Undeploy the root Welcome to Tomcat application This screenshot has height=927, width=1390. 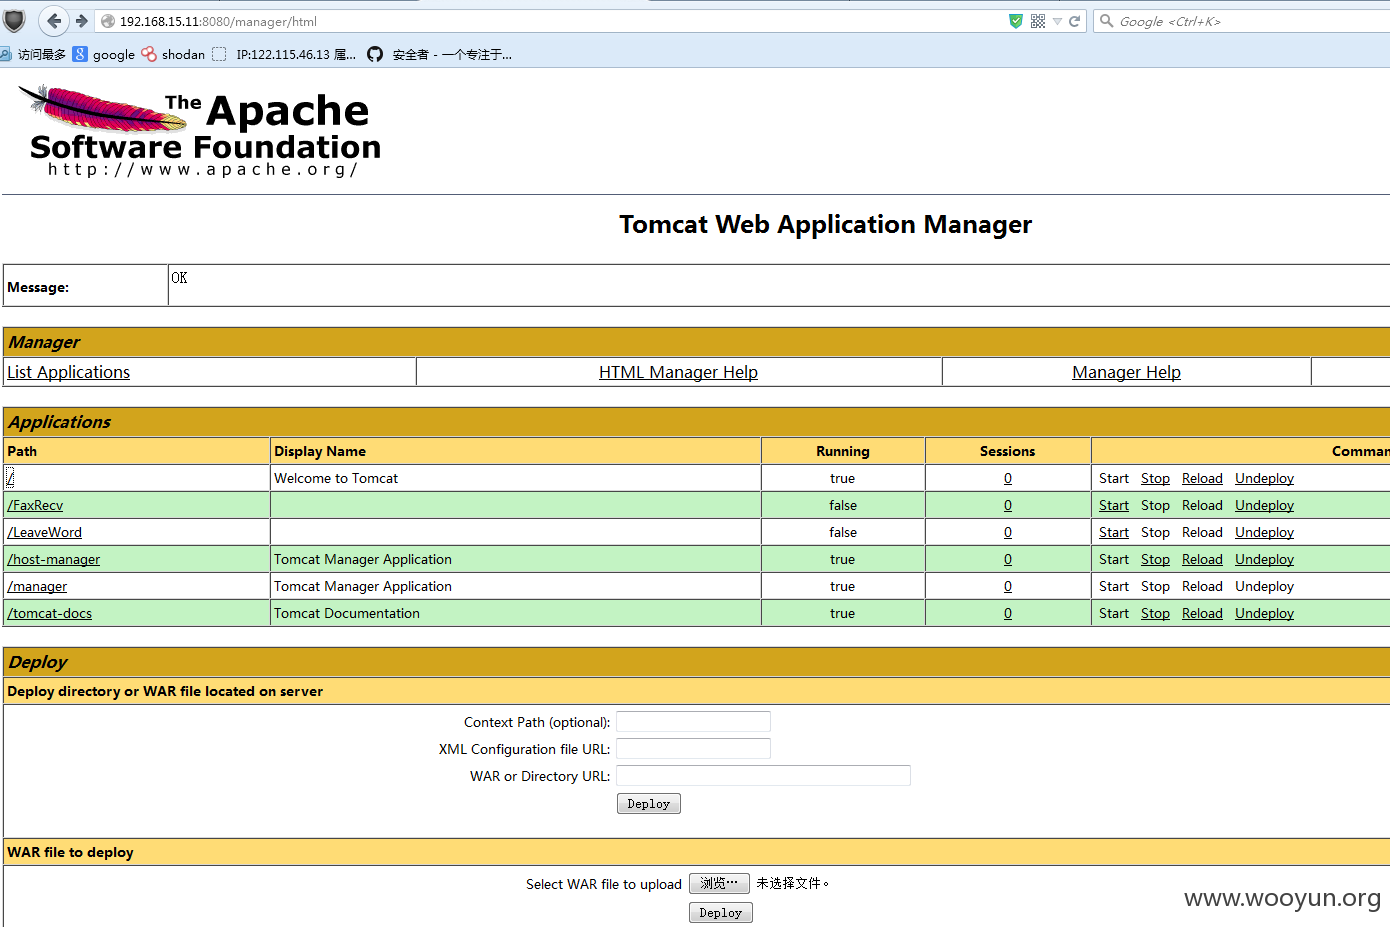pos(1264,478)
